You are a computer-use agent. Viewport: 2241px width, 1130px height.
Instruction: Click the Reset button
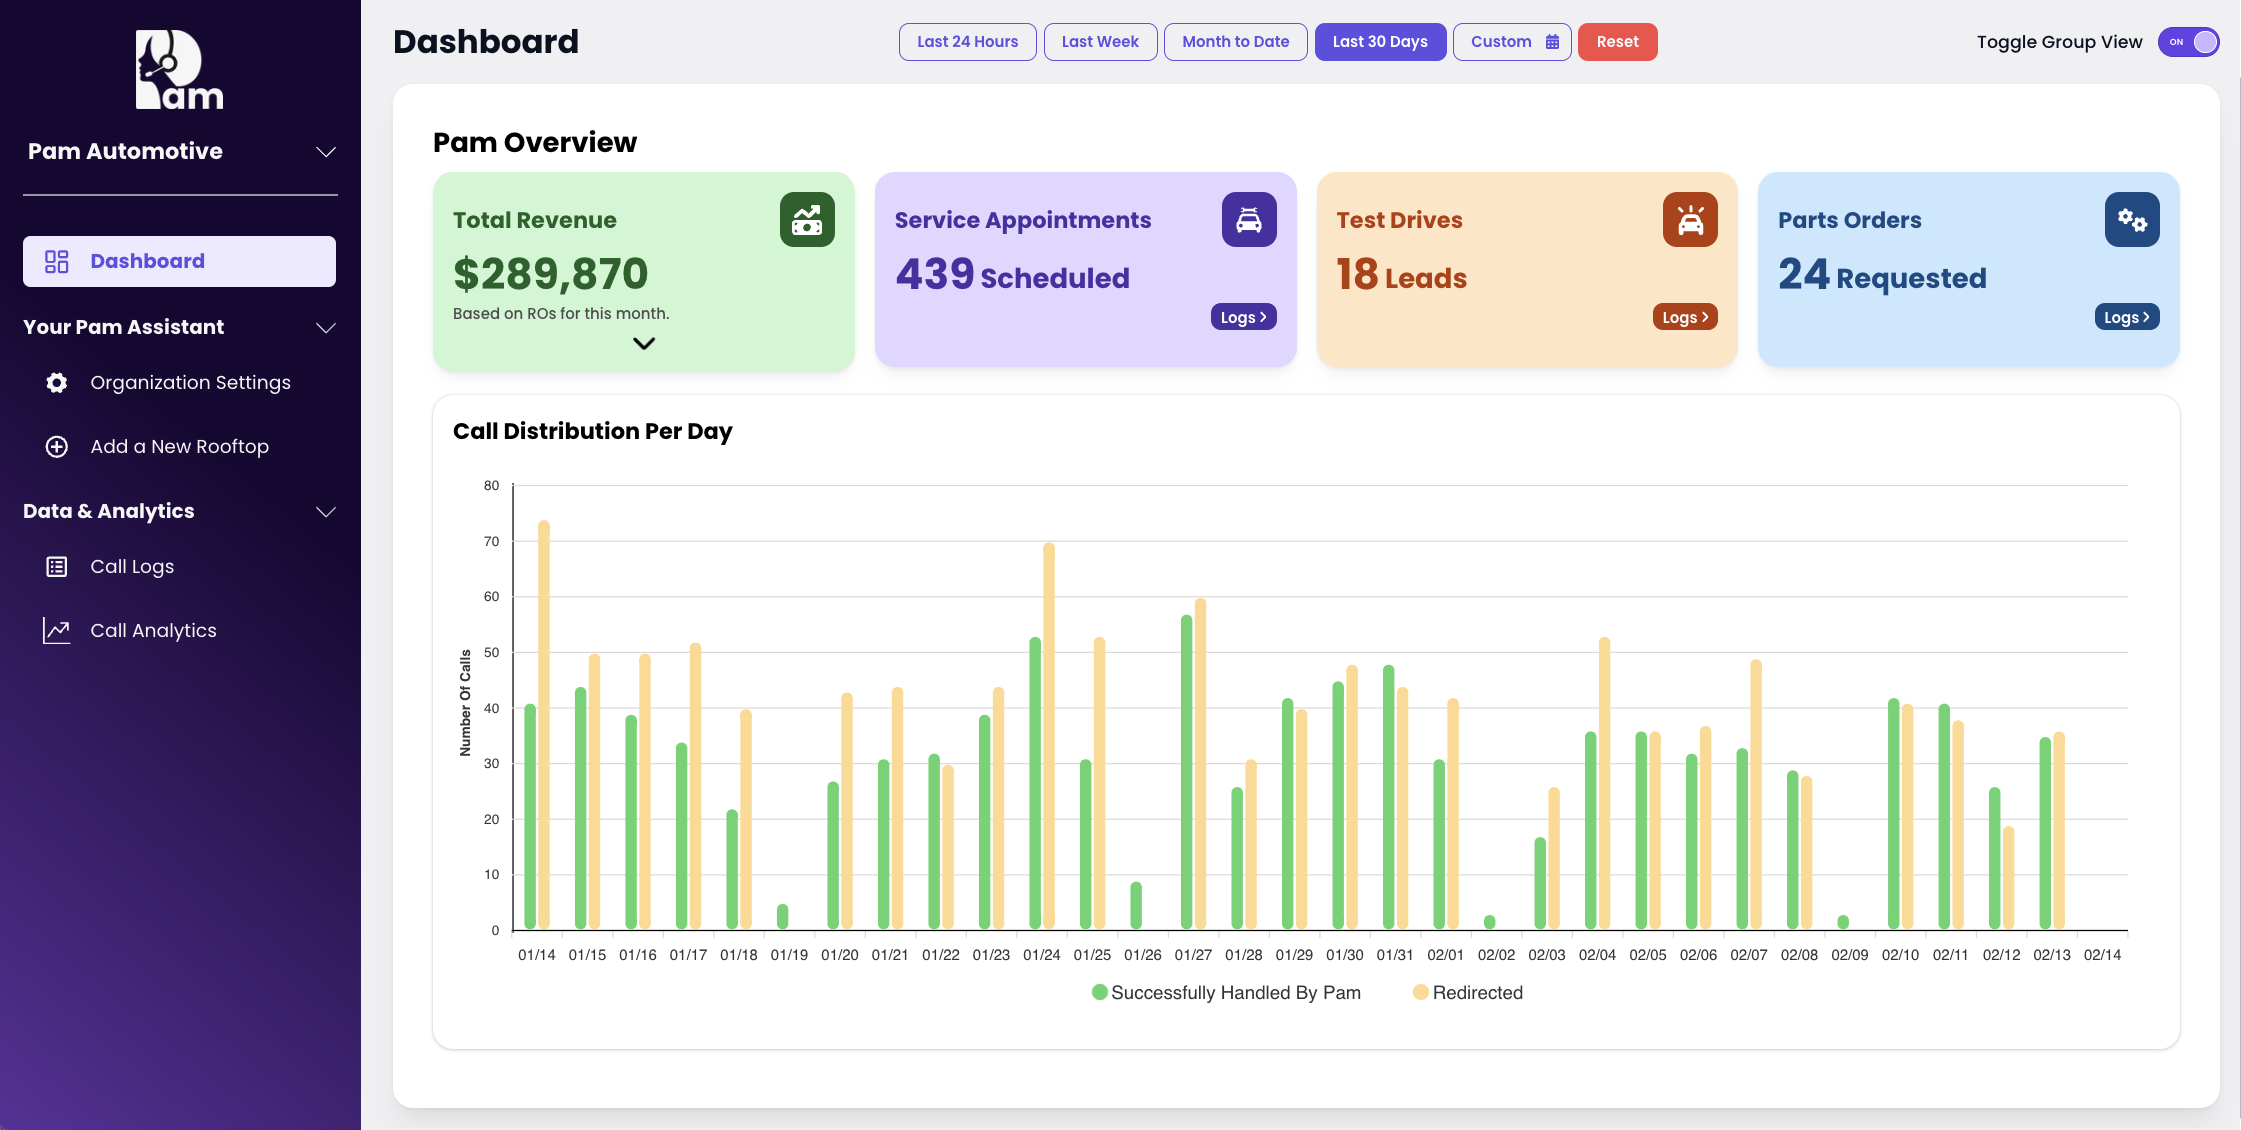[1618, 40]
